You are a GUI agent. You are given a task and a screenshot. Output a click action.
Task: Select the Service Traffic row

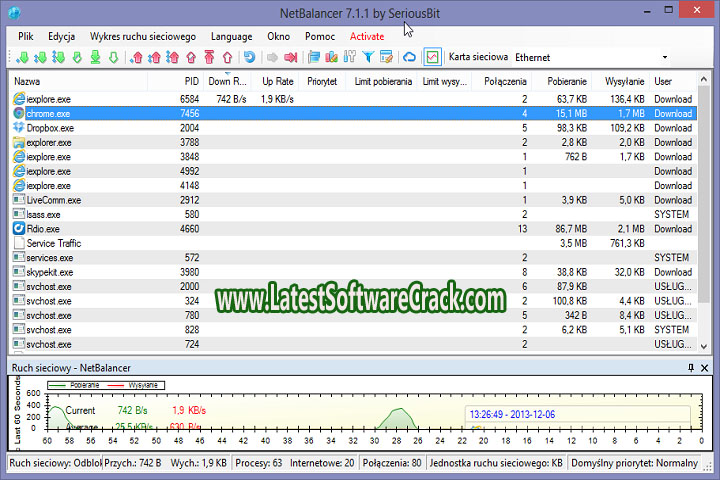[x=354, y=243]
